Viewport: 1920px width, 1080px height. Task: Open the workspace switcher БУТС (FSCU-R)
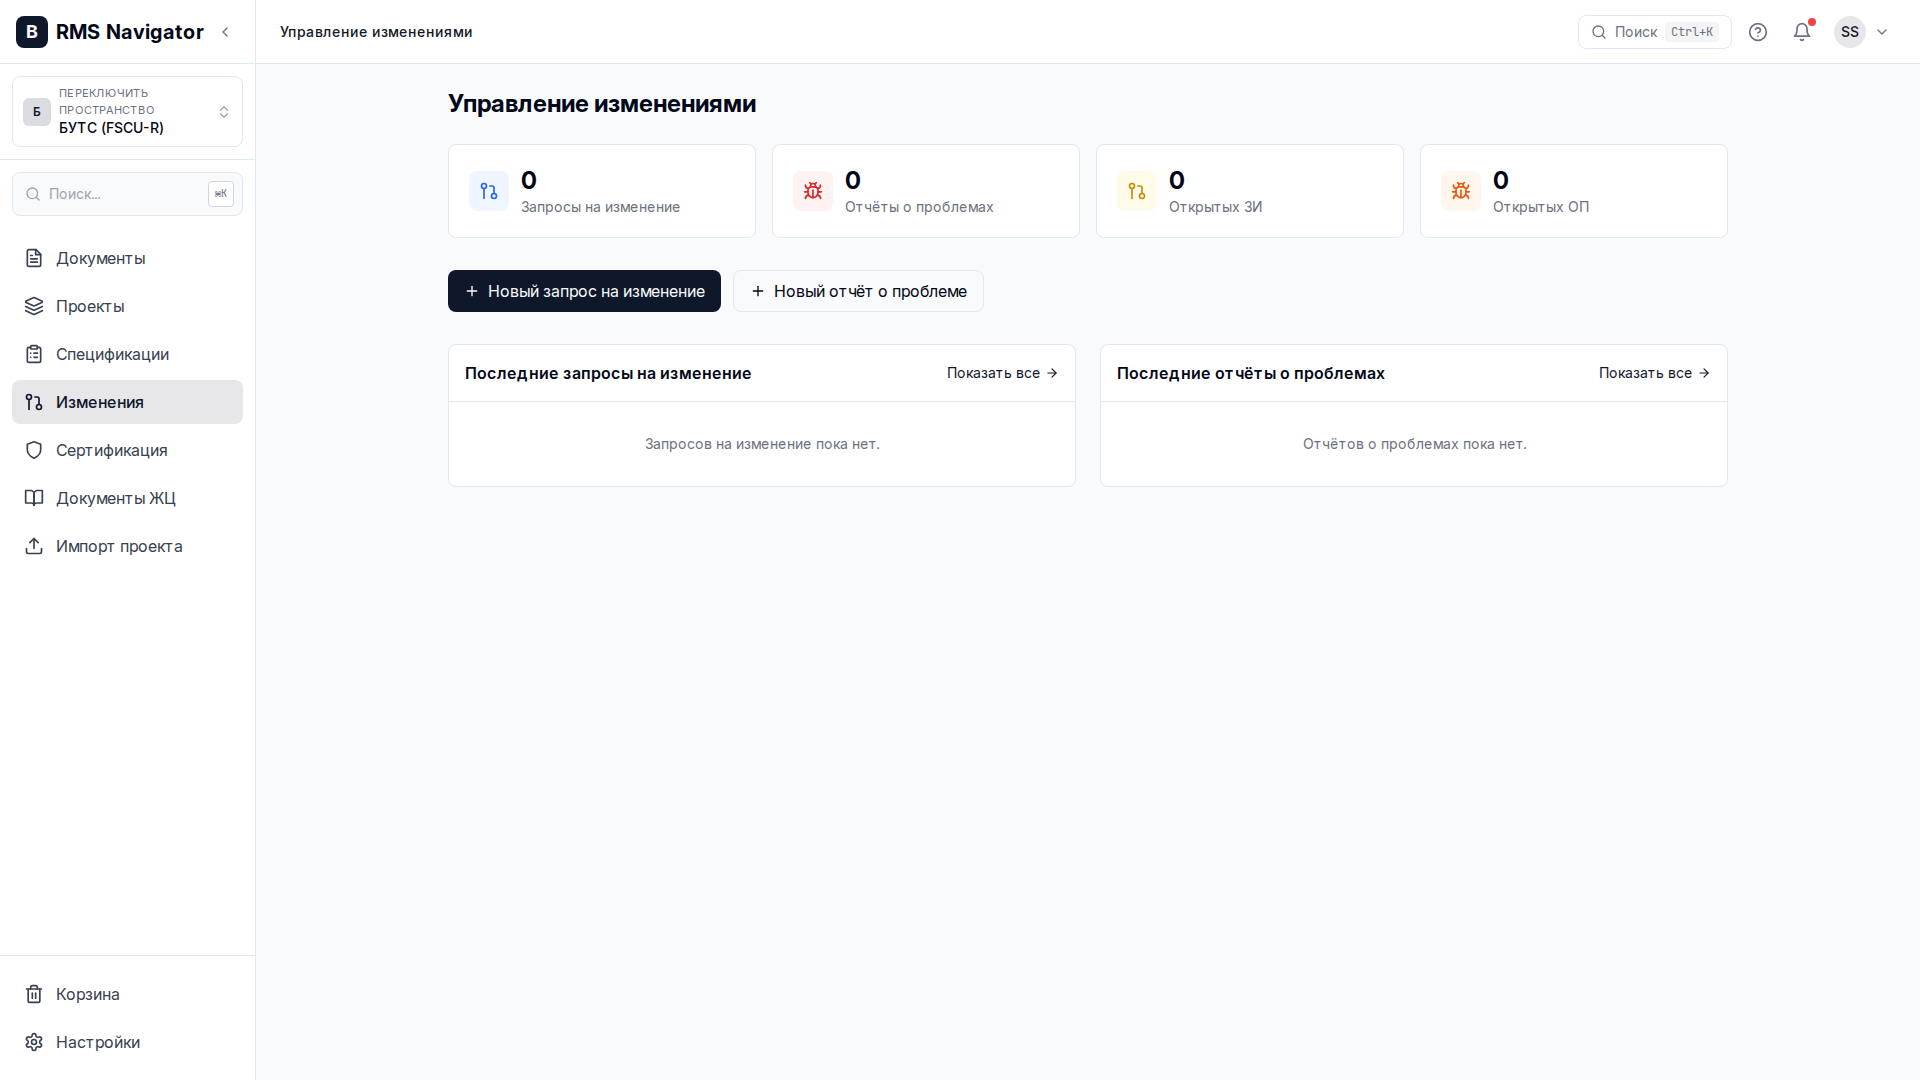pyautogui.click(x=127, y=111)
